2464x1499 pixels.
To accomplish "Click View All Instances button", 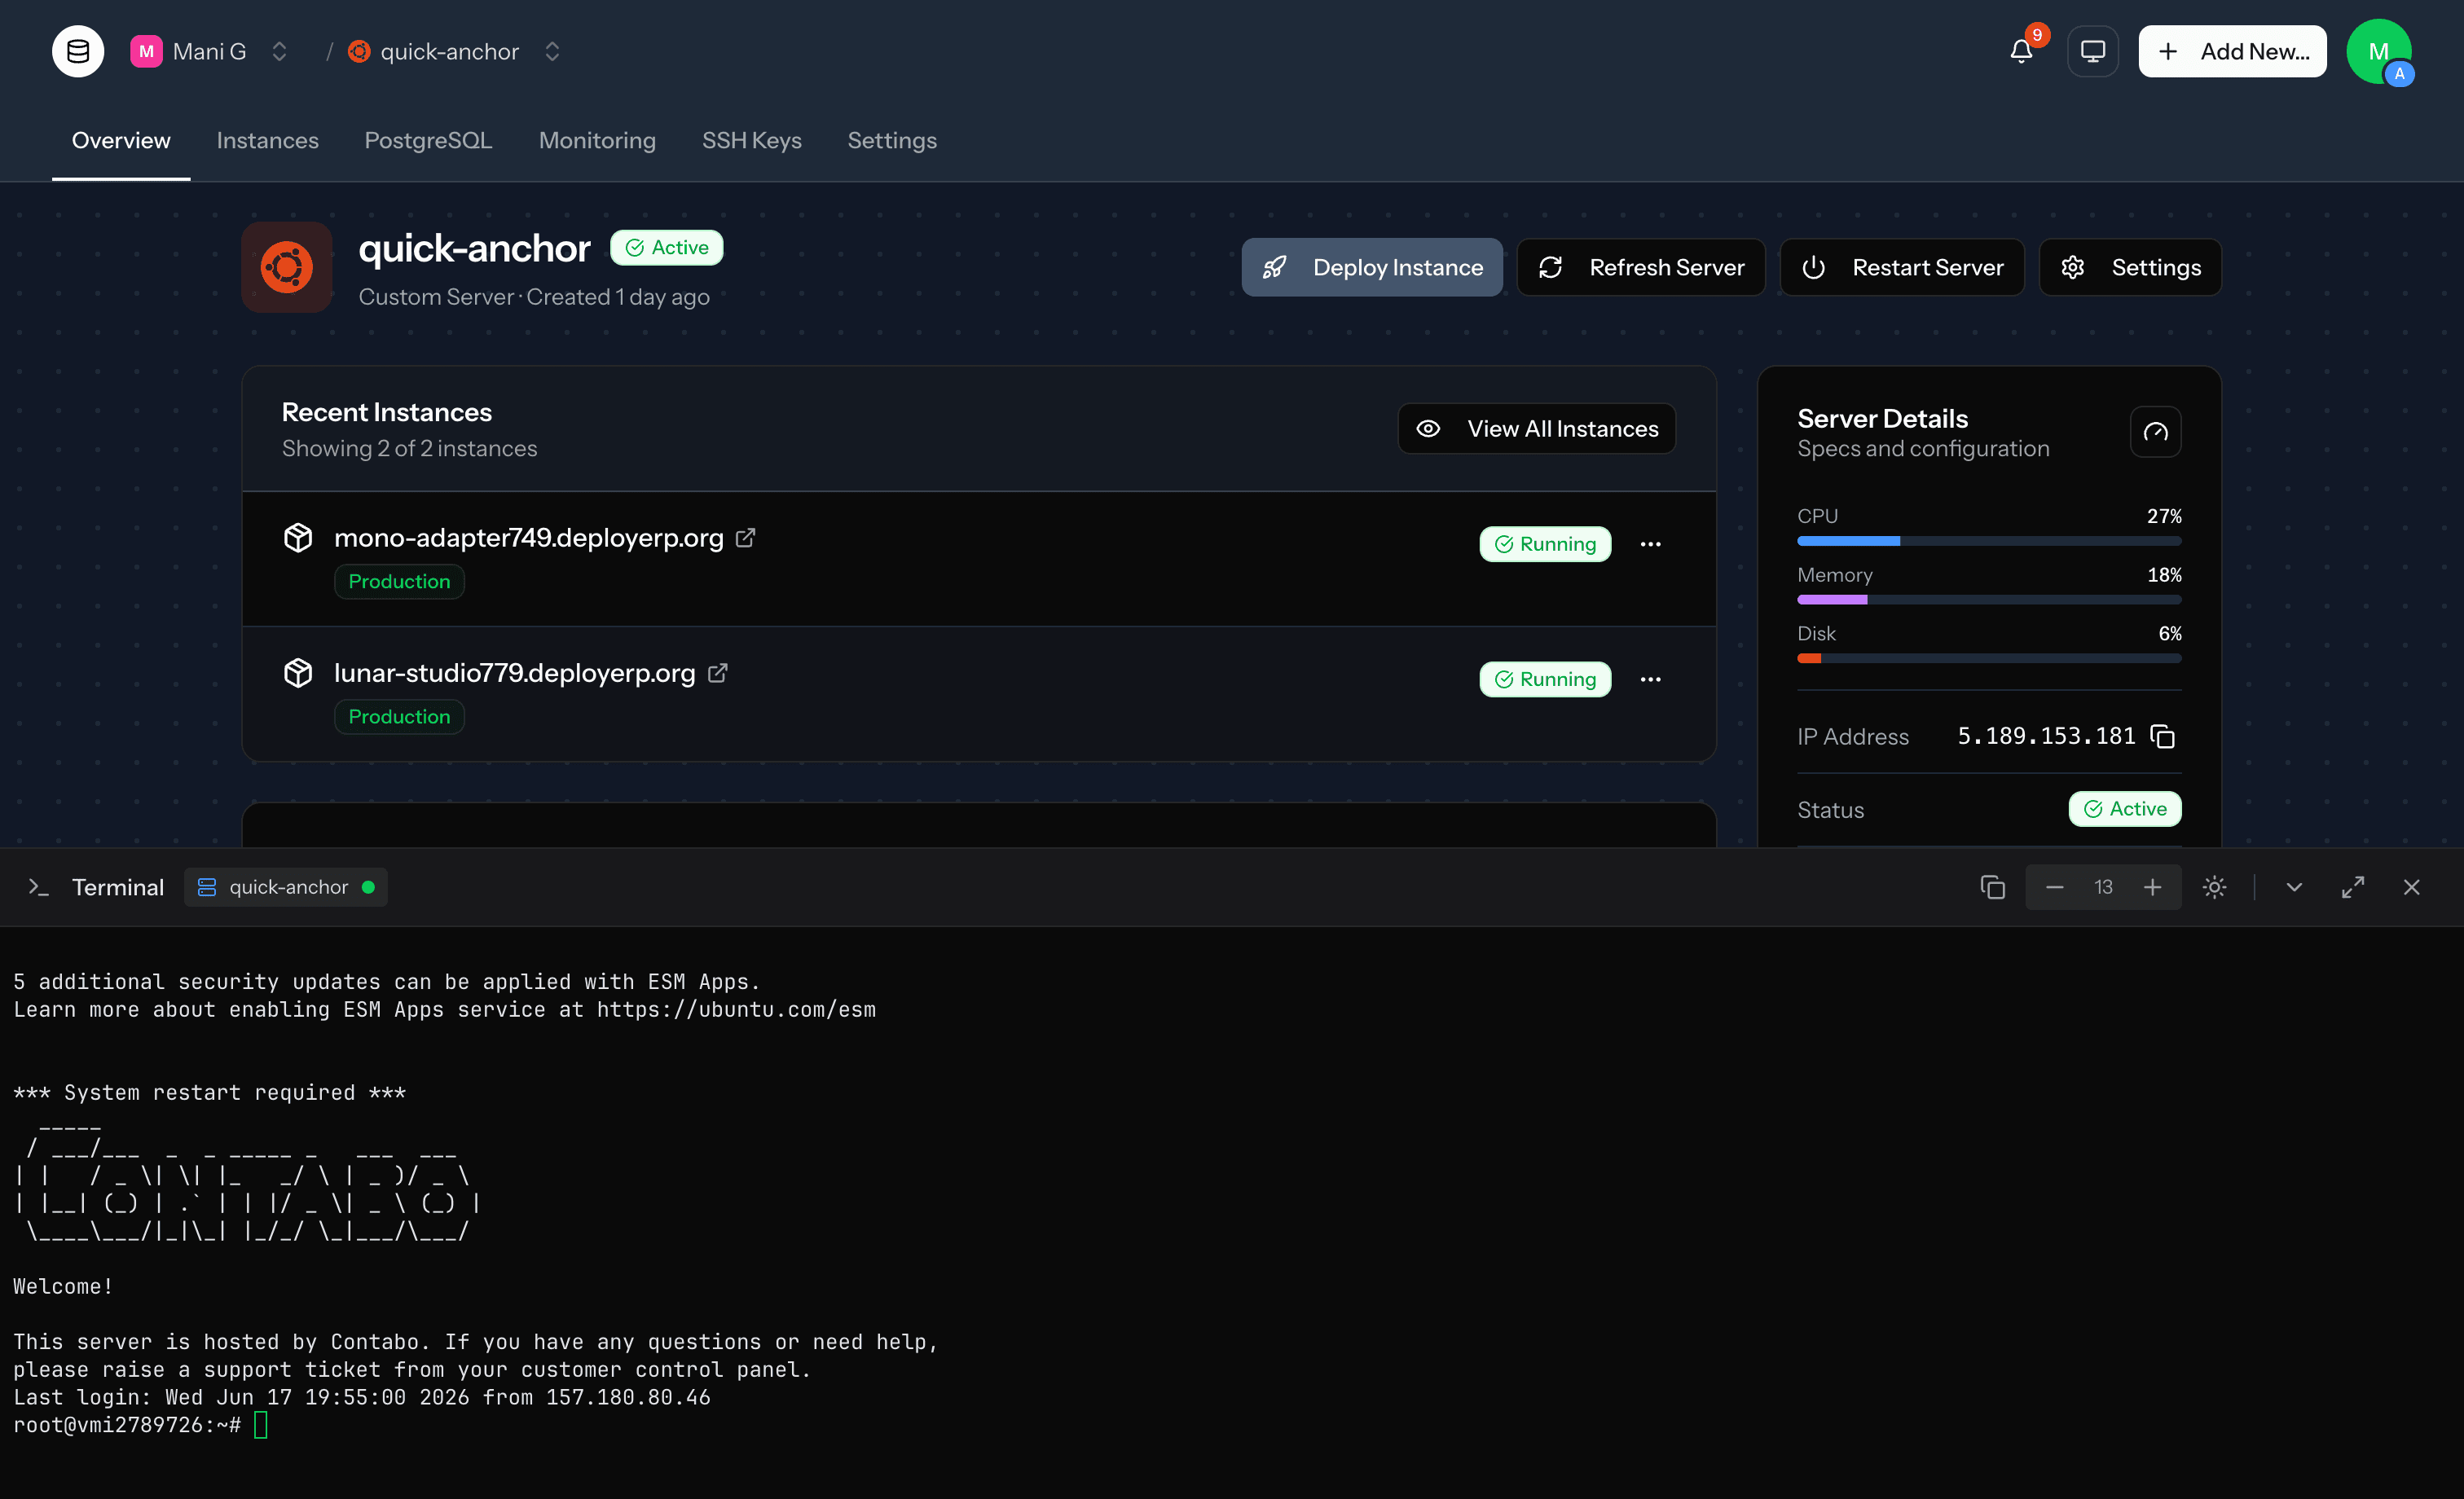I will (x=1537, y=429).
